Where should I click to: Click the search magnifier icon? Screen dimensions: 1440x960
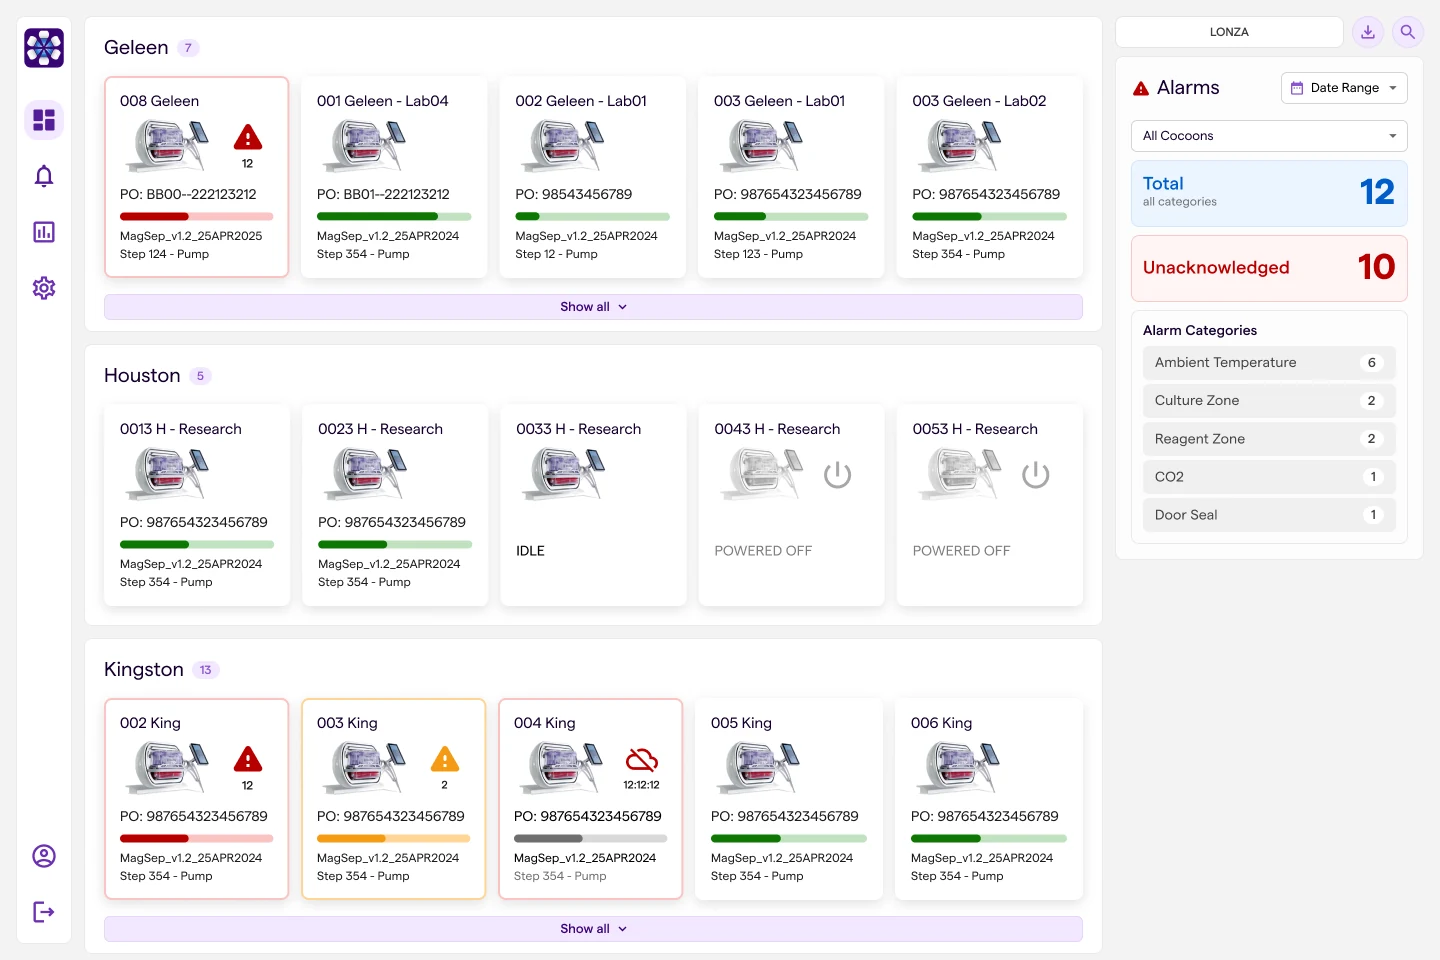click(x=1408, y=32)
